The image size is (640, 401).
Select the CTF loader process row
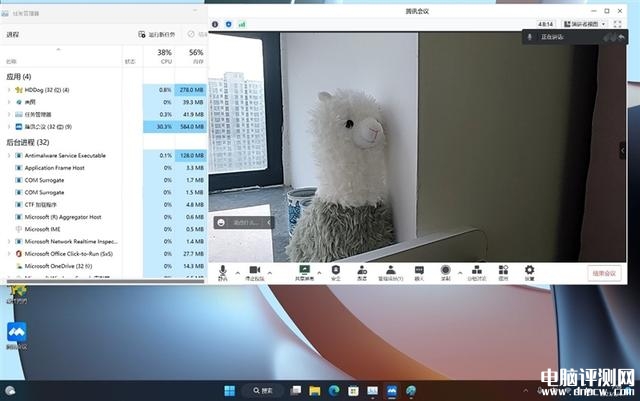click(104, 205)
